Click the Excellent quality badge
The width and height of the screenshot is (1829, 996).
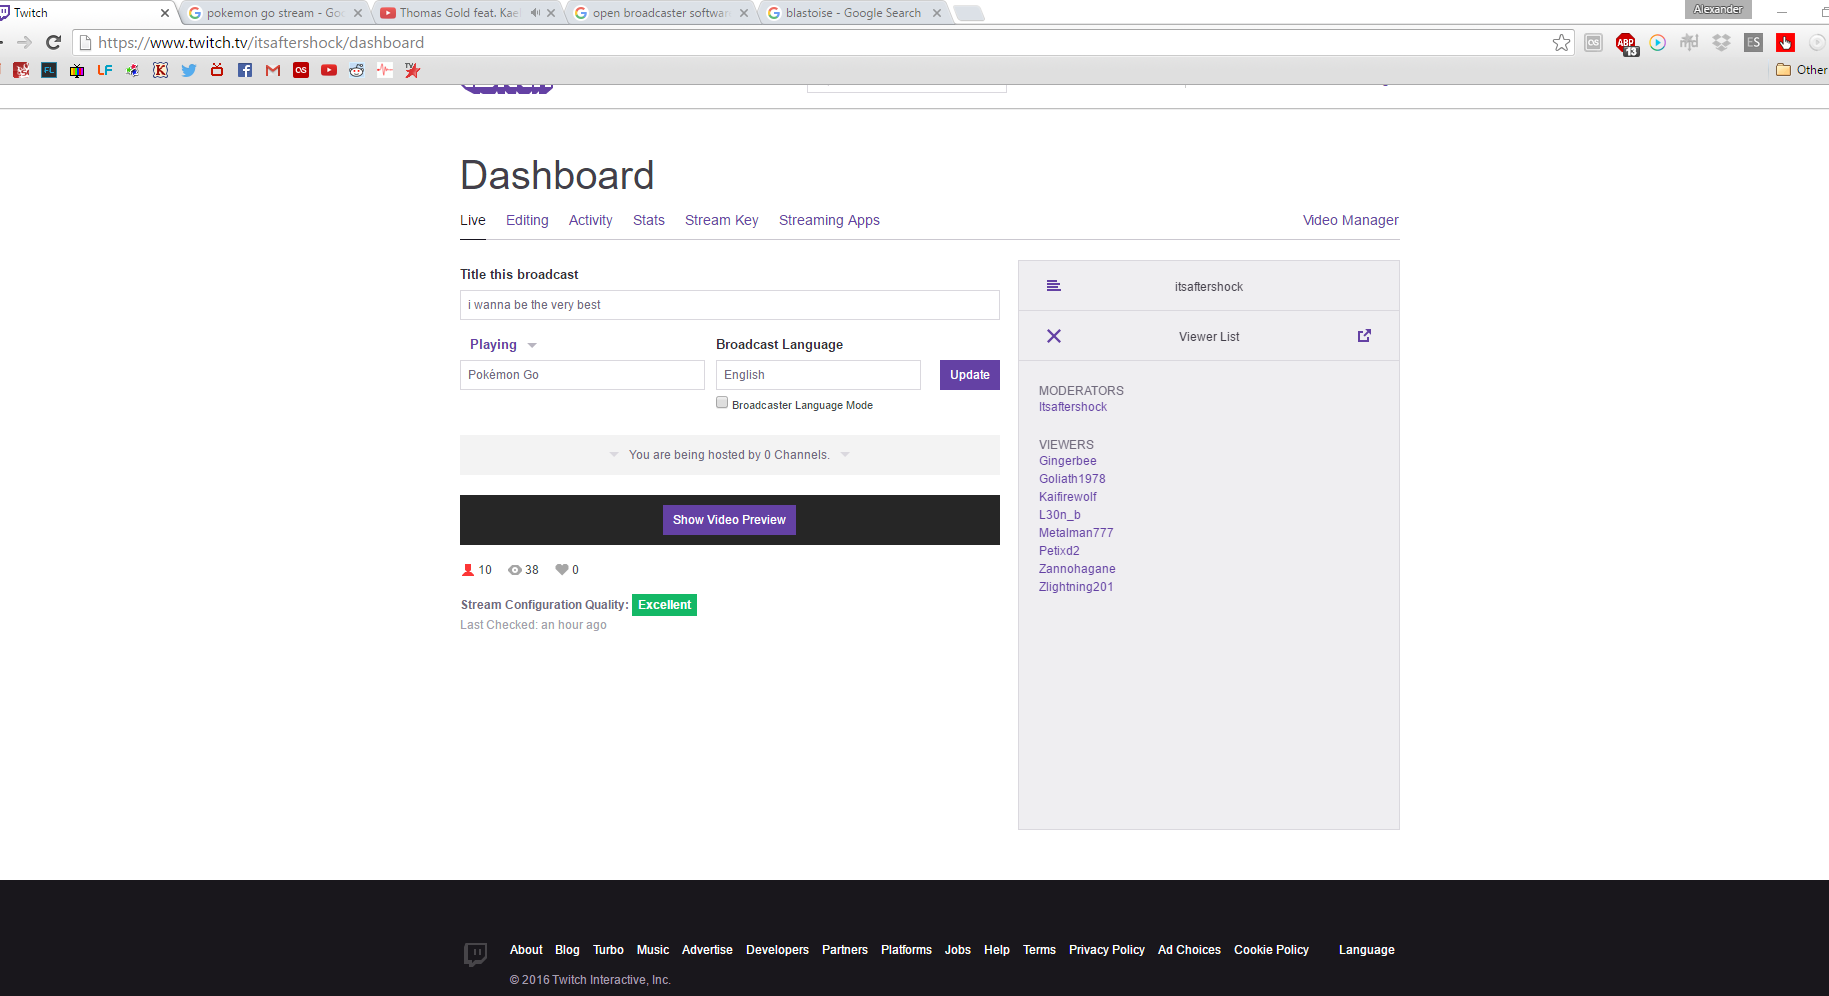click(664, 605)
